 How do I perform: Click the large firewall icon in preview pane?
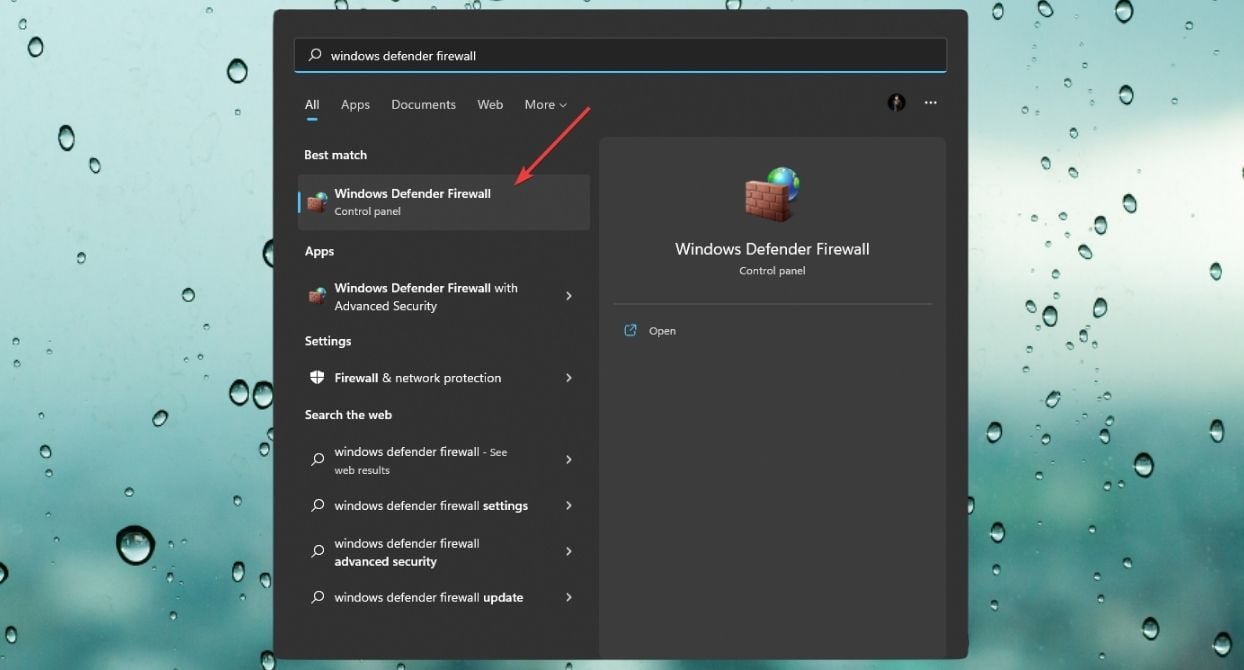pyautogui.click(x=772, y=194)
